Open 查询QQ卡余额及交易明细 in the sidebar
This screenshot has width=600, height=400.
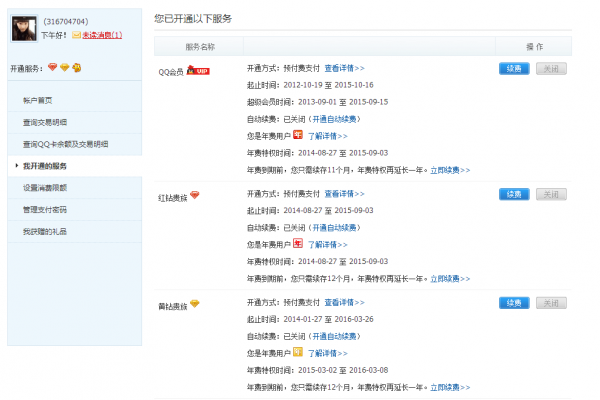[65, 144]
